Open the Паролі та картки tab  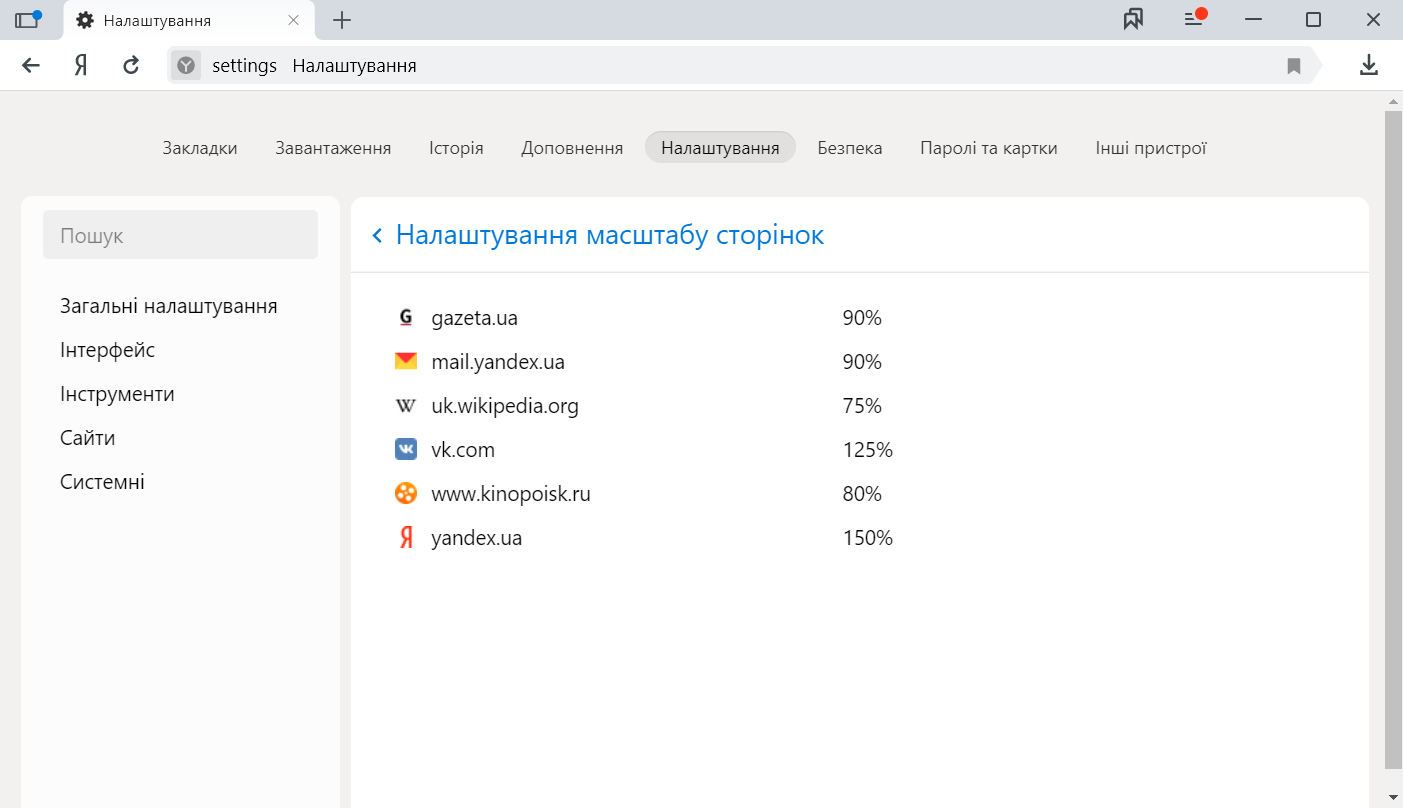tap(989, 148)
